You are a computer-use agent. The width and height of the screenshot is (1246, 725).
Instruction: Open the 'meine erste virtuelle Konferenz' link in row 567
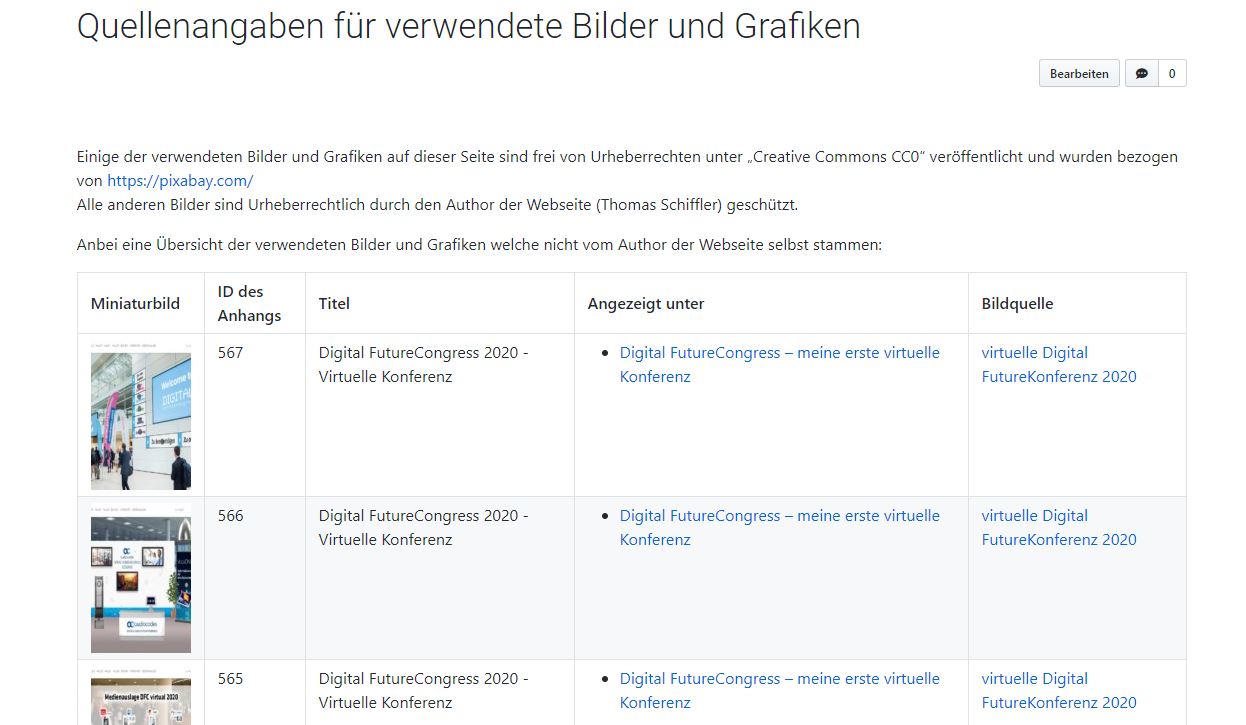point(780,365)
